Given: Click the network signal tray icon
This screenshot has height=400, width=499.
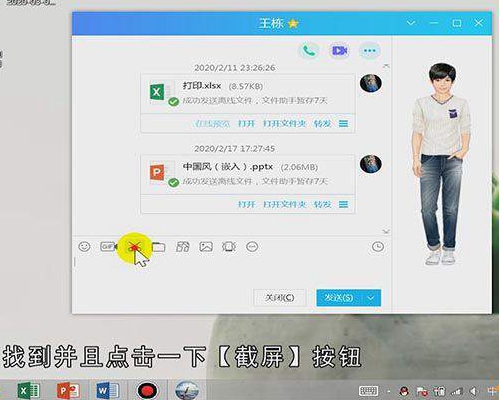Looking at the screenshot, I should [456, 391].
